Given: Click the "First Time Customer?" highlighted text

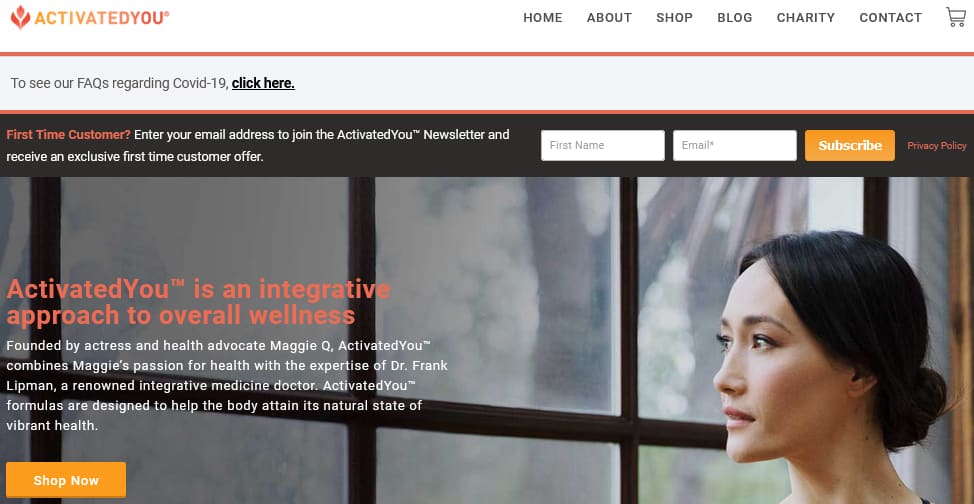Looking at the screenshot, I should click(69, 135).
